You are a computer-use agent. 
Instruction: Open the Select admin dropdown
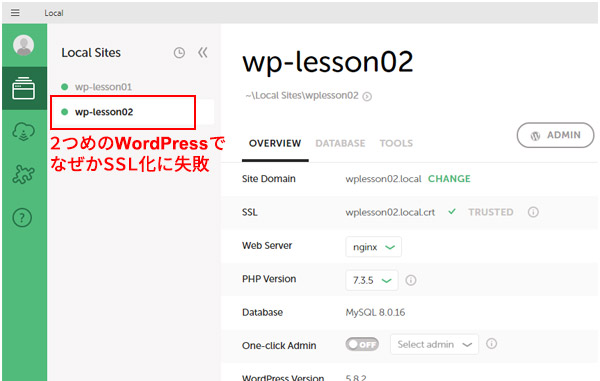click(434, 344)
